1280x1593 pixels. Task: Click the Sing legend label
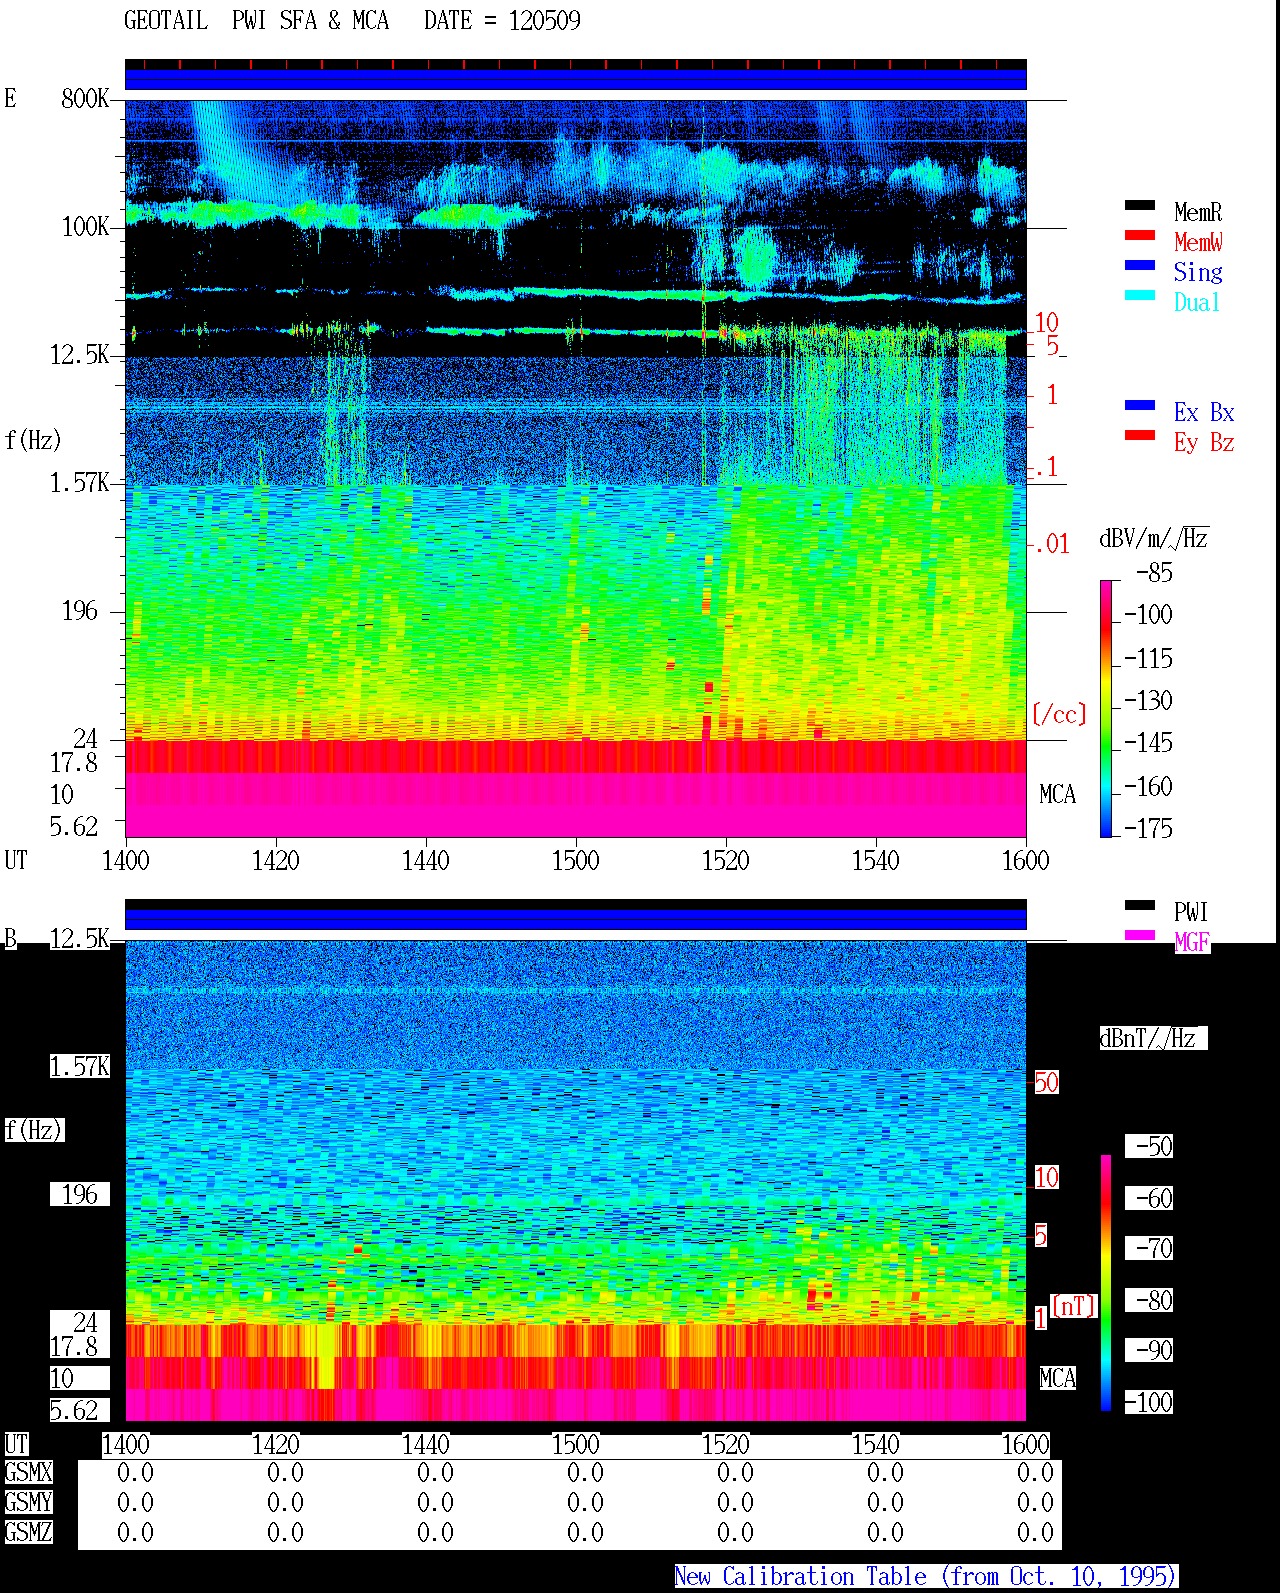click(1198, 272)
